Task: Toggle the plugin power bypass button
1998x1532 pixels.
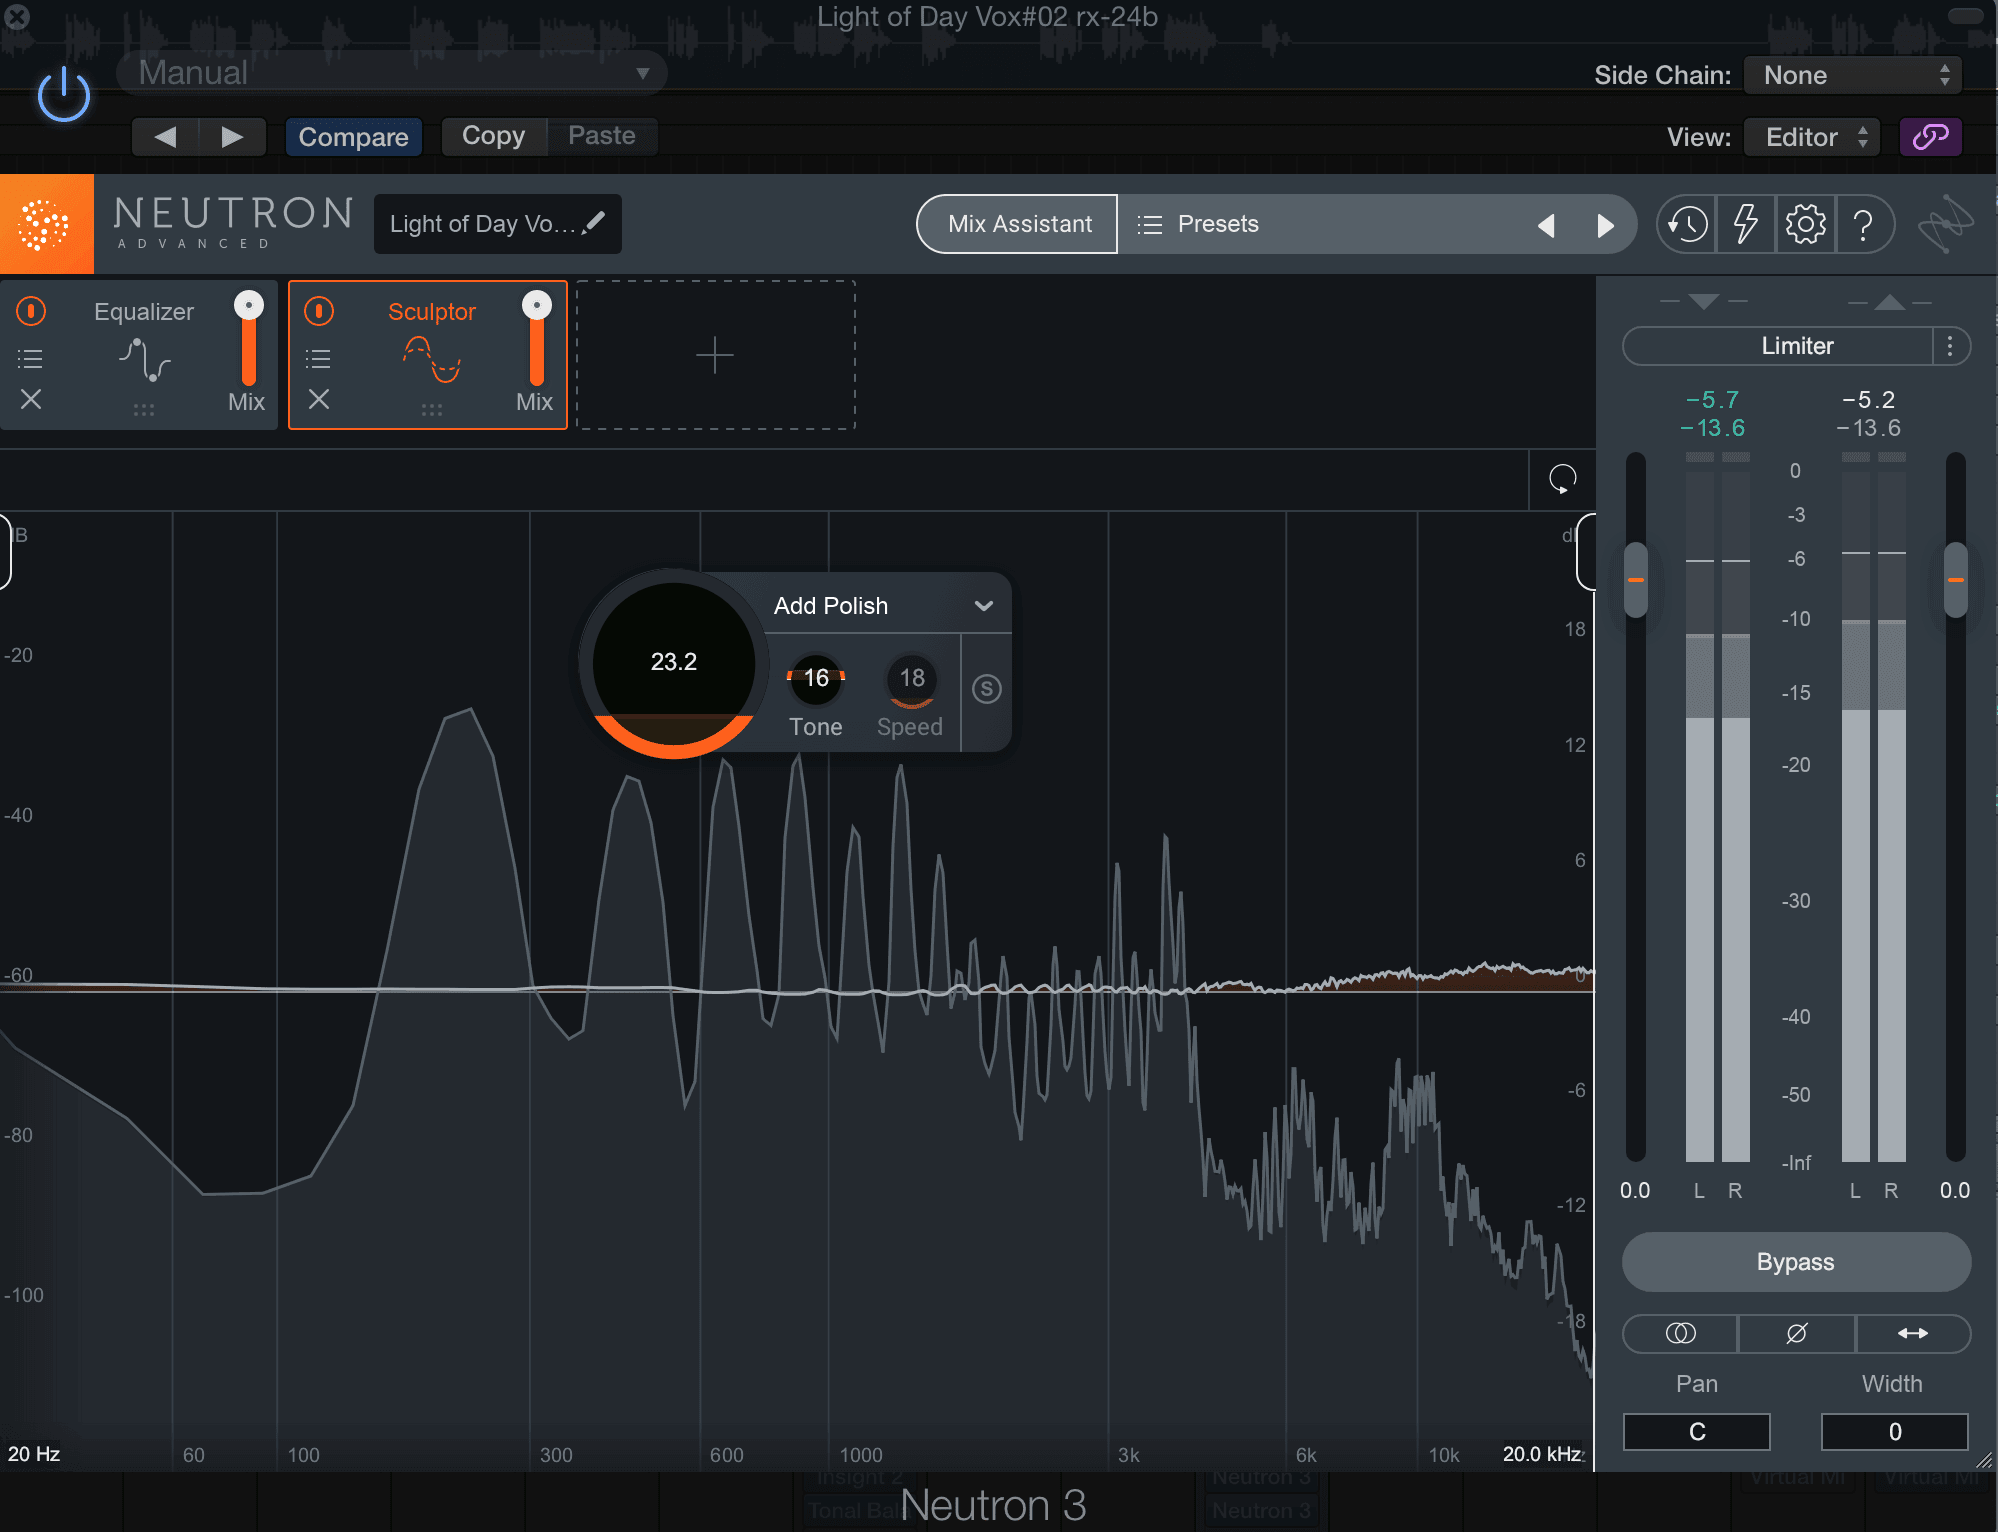Action: (x=64, y=96)
